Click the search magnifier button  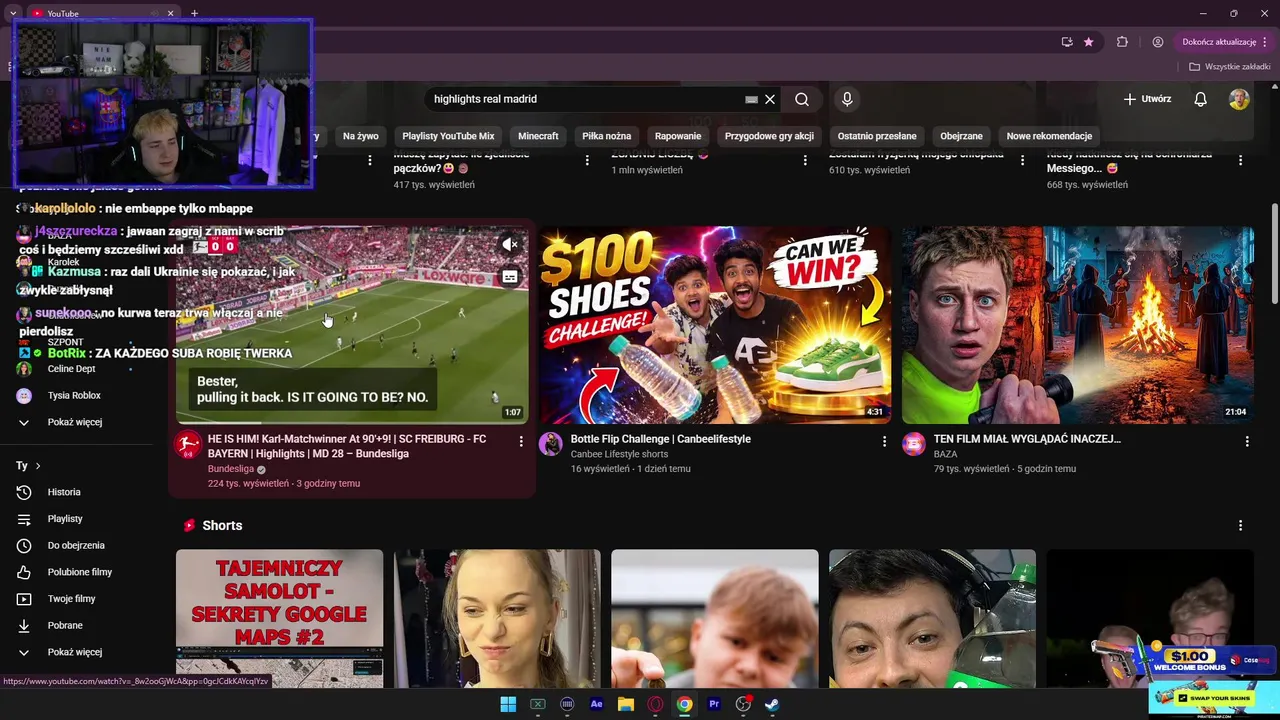click(x=802, y=99)
